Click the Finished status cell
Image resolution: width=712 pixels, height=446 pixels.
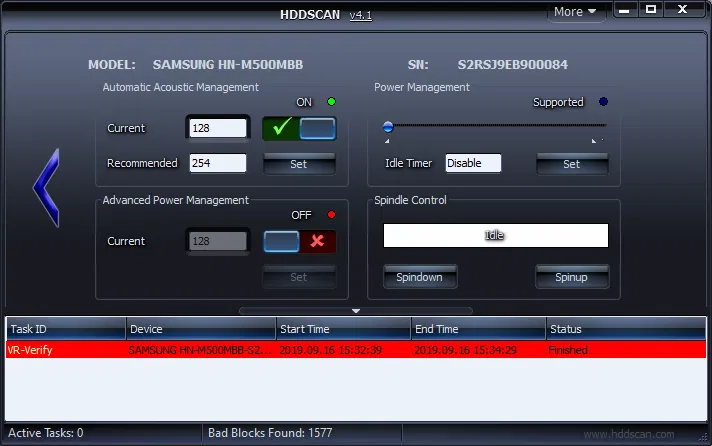568,350
